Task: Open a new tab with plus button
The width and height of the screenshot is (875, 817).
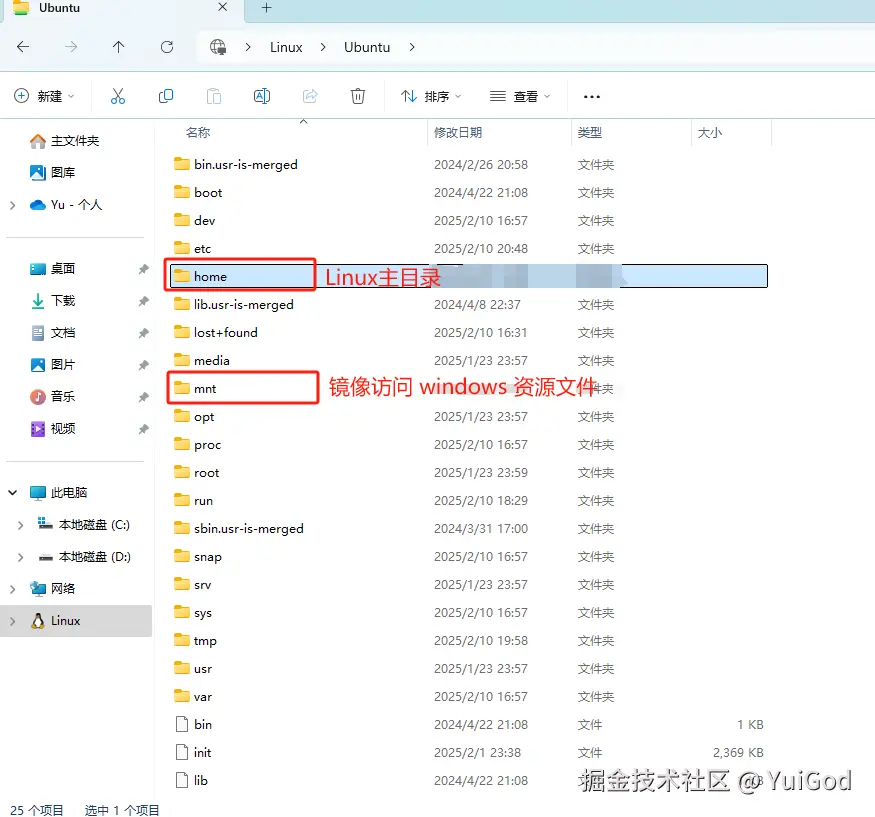Action: 267,8
